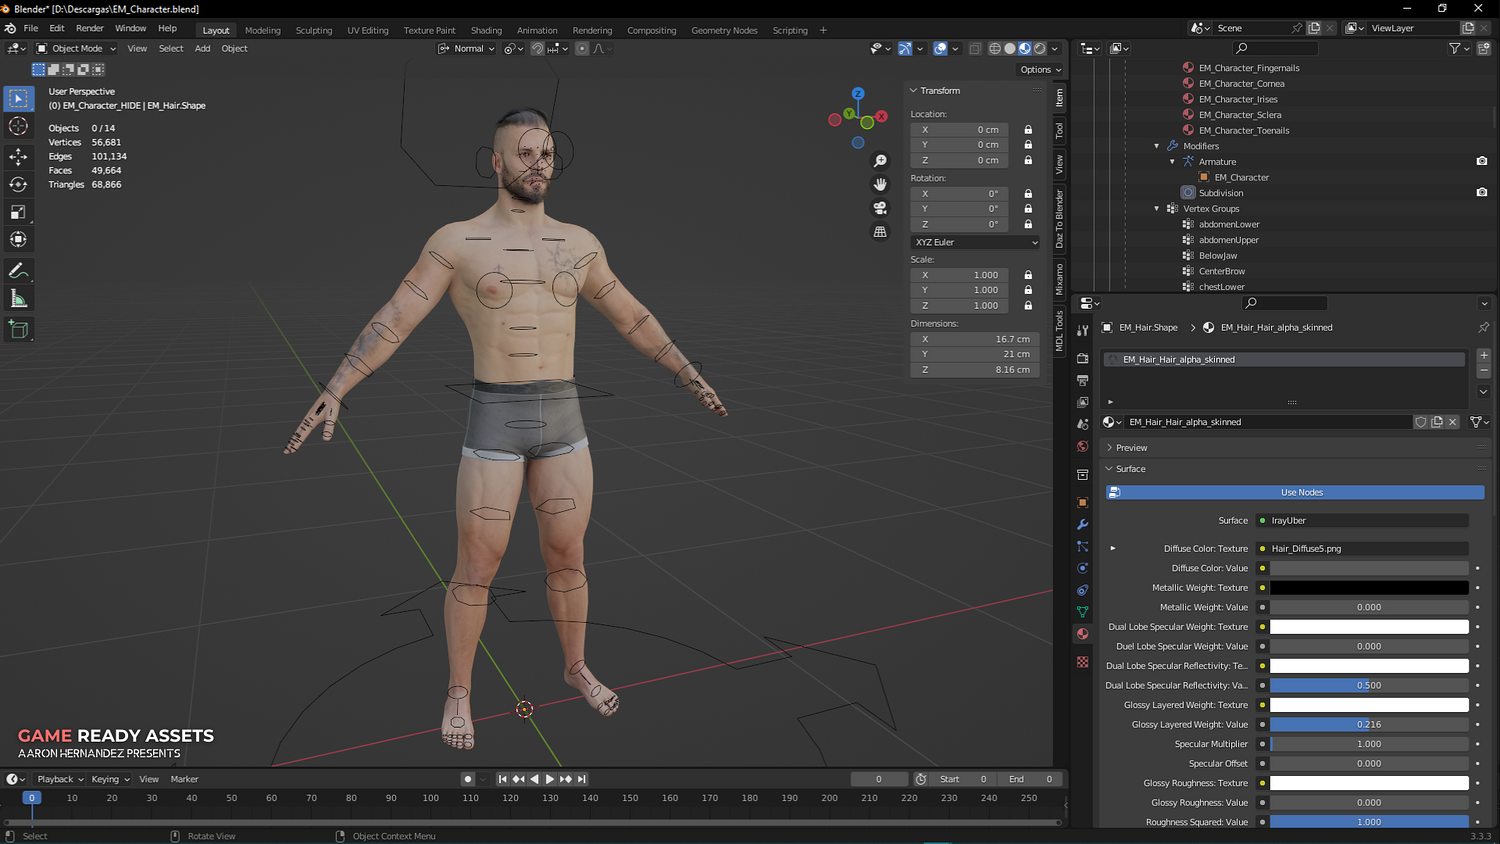Image resolution: width=1500 pixels, height=844 pixels.
Task: Select the Cursor tool in viewport toolbar
Action: pyautogui.click(x=18, y=126)
